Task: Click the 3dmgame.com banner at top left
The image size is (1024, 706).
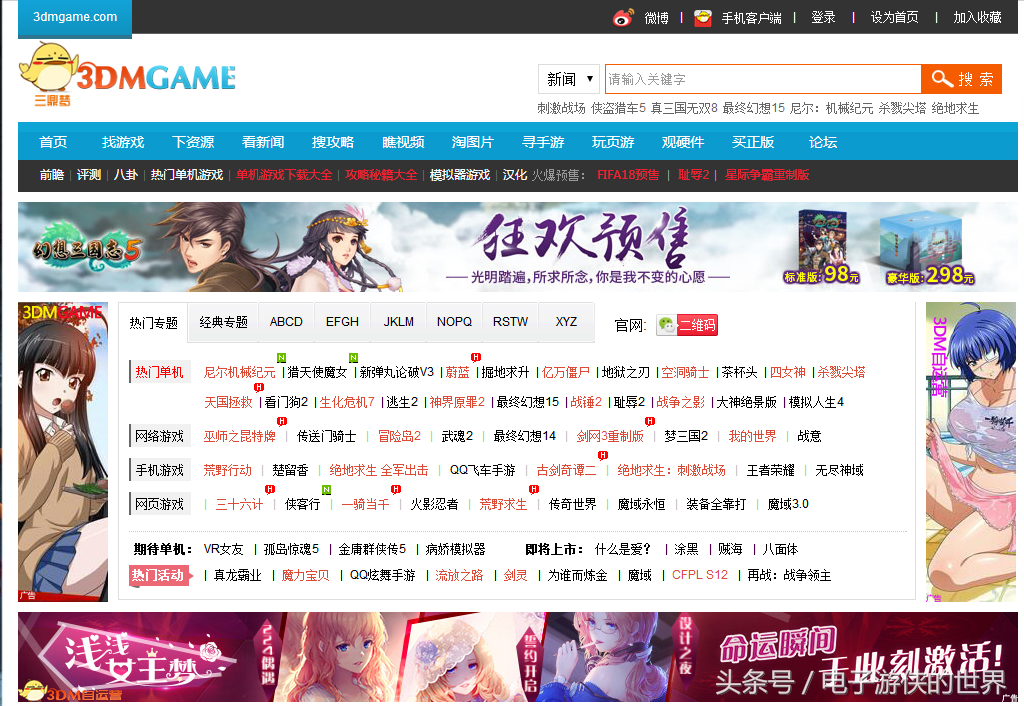Action: 74,16
